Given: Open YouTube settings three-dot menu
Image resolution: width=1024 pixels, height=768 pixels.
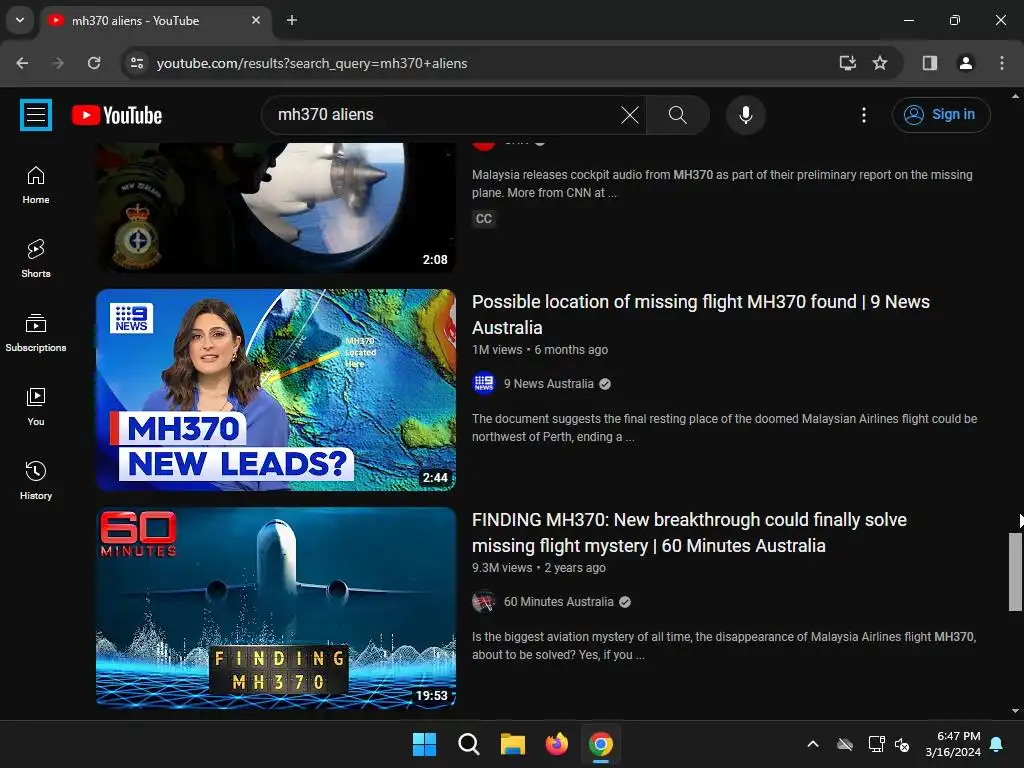Looking at the screenshot, I should 863,115.
